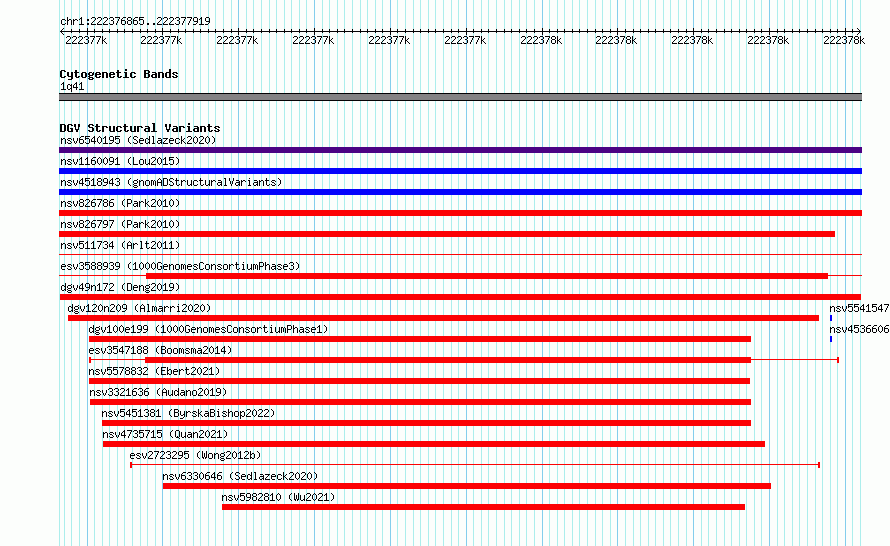Open the nsv826797 (Park2010) variant label
This screenshot has width=890, height=546.
coord(120,224)
